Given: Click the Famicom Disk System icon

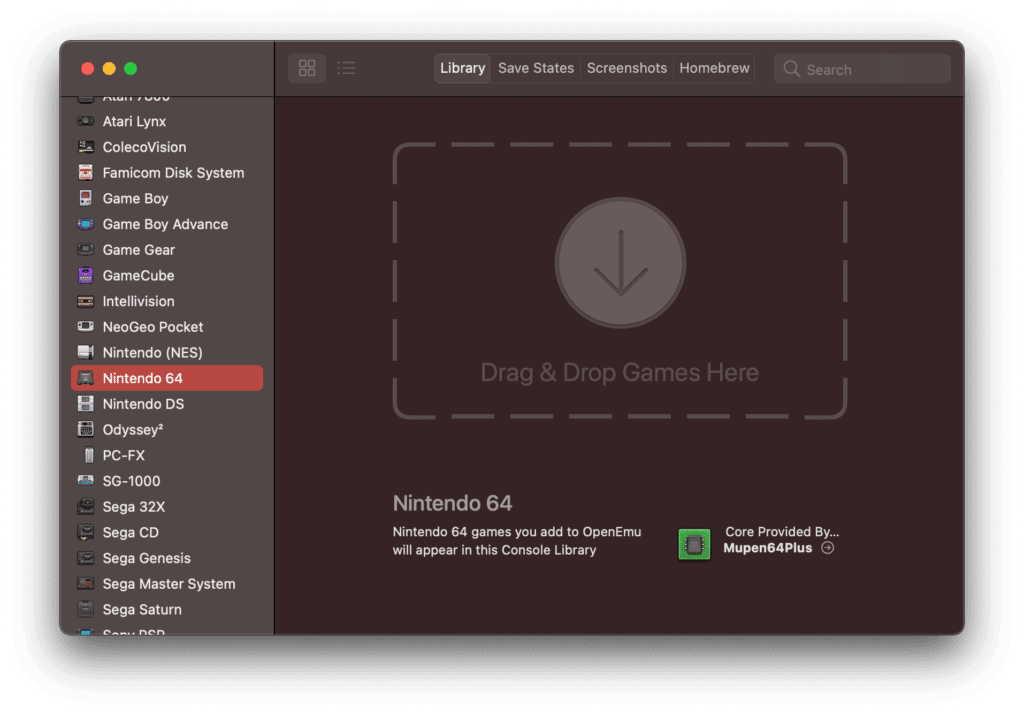Looking at the screenshot, I should [x=86, y=173].
